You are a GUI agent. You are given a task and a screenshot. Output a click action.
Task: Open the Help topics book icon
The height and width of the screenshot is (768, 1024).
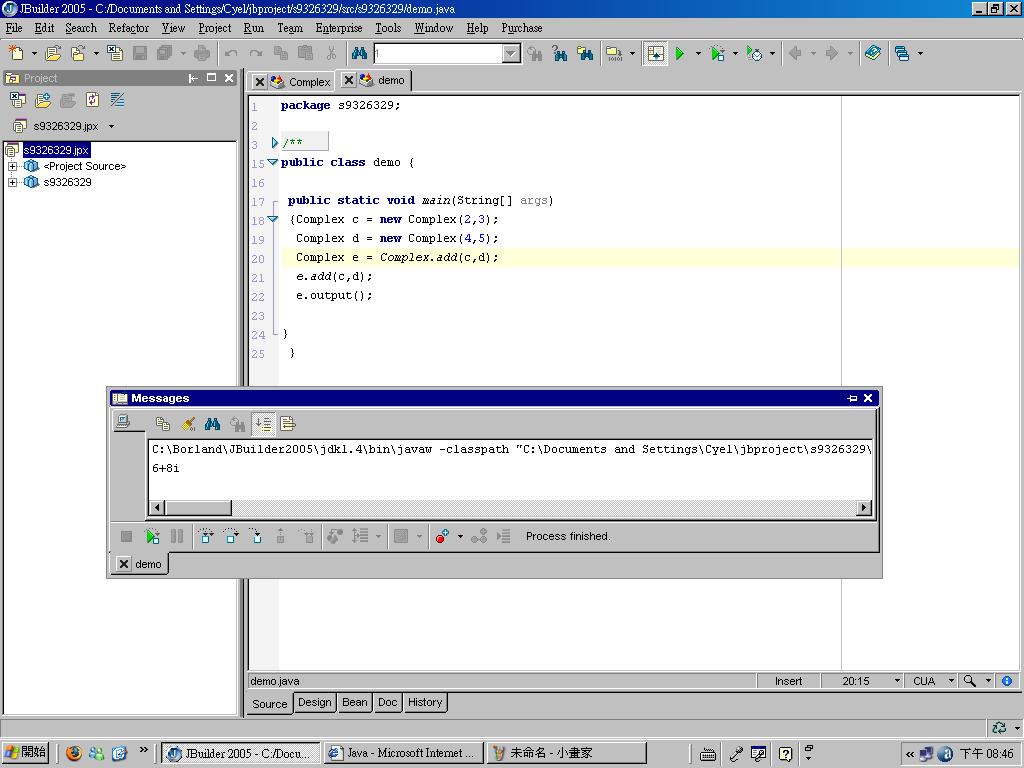coord(873,53)
